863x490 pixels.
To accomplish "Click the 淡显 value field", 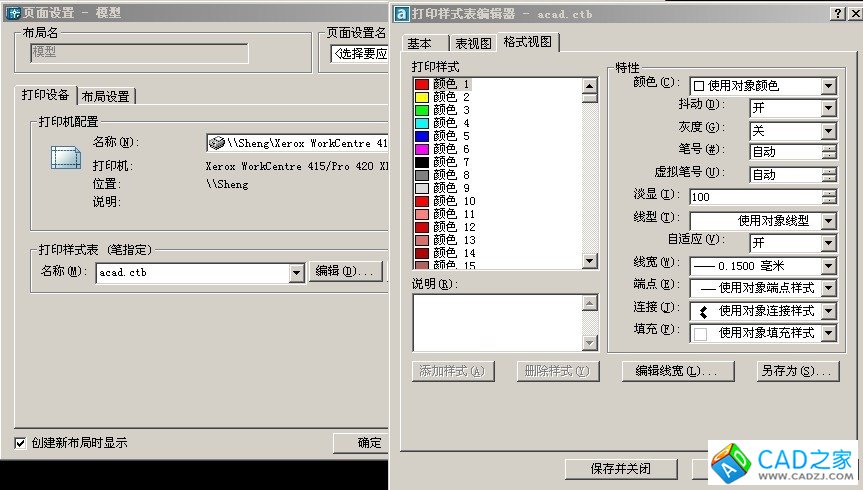I will pyautogui.click(x=762, y=197).
